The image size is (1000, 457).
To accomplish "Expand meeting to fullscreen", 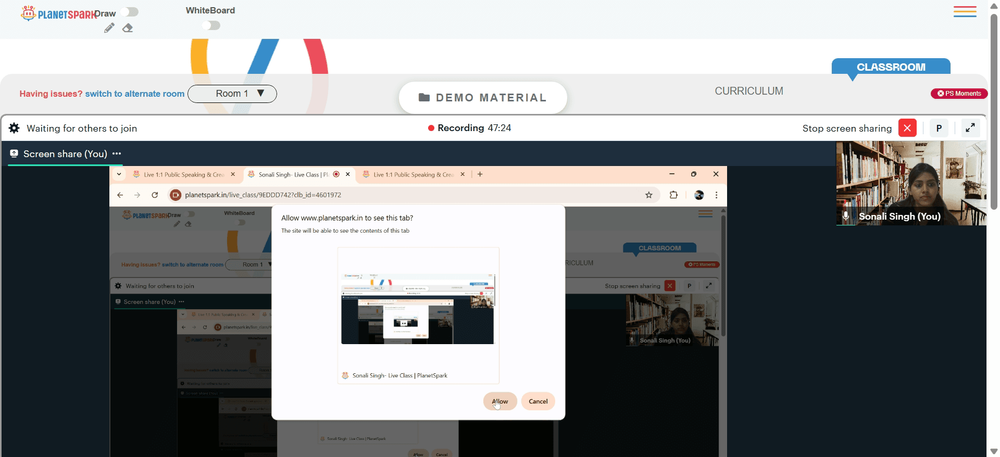I will 970,128.
